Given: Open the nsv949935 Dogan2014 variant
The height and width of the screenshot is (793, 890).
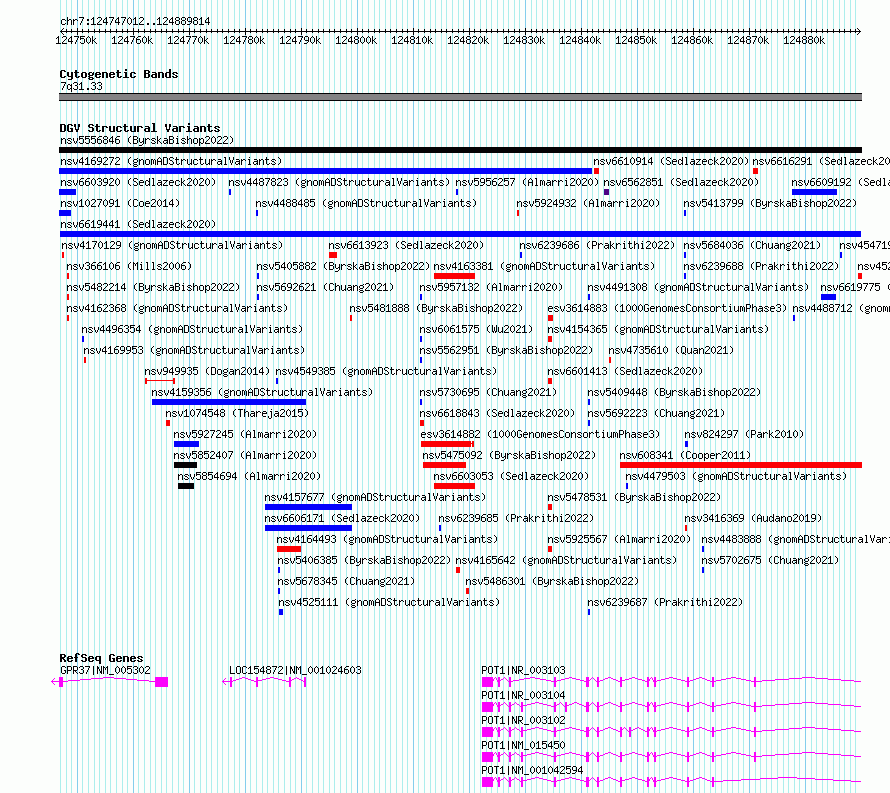Looking at the screenshot, I should coord(207,371).
